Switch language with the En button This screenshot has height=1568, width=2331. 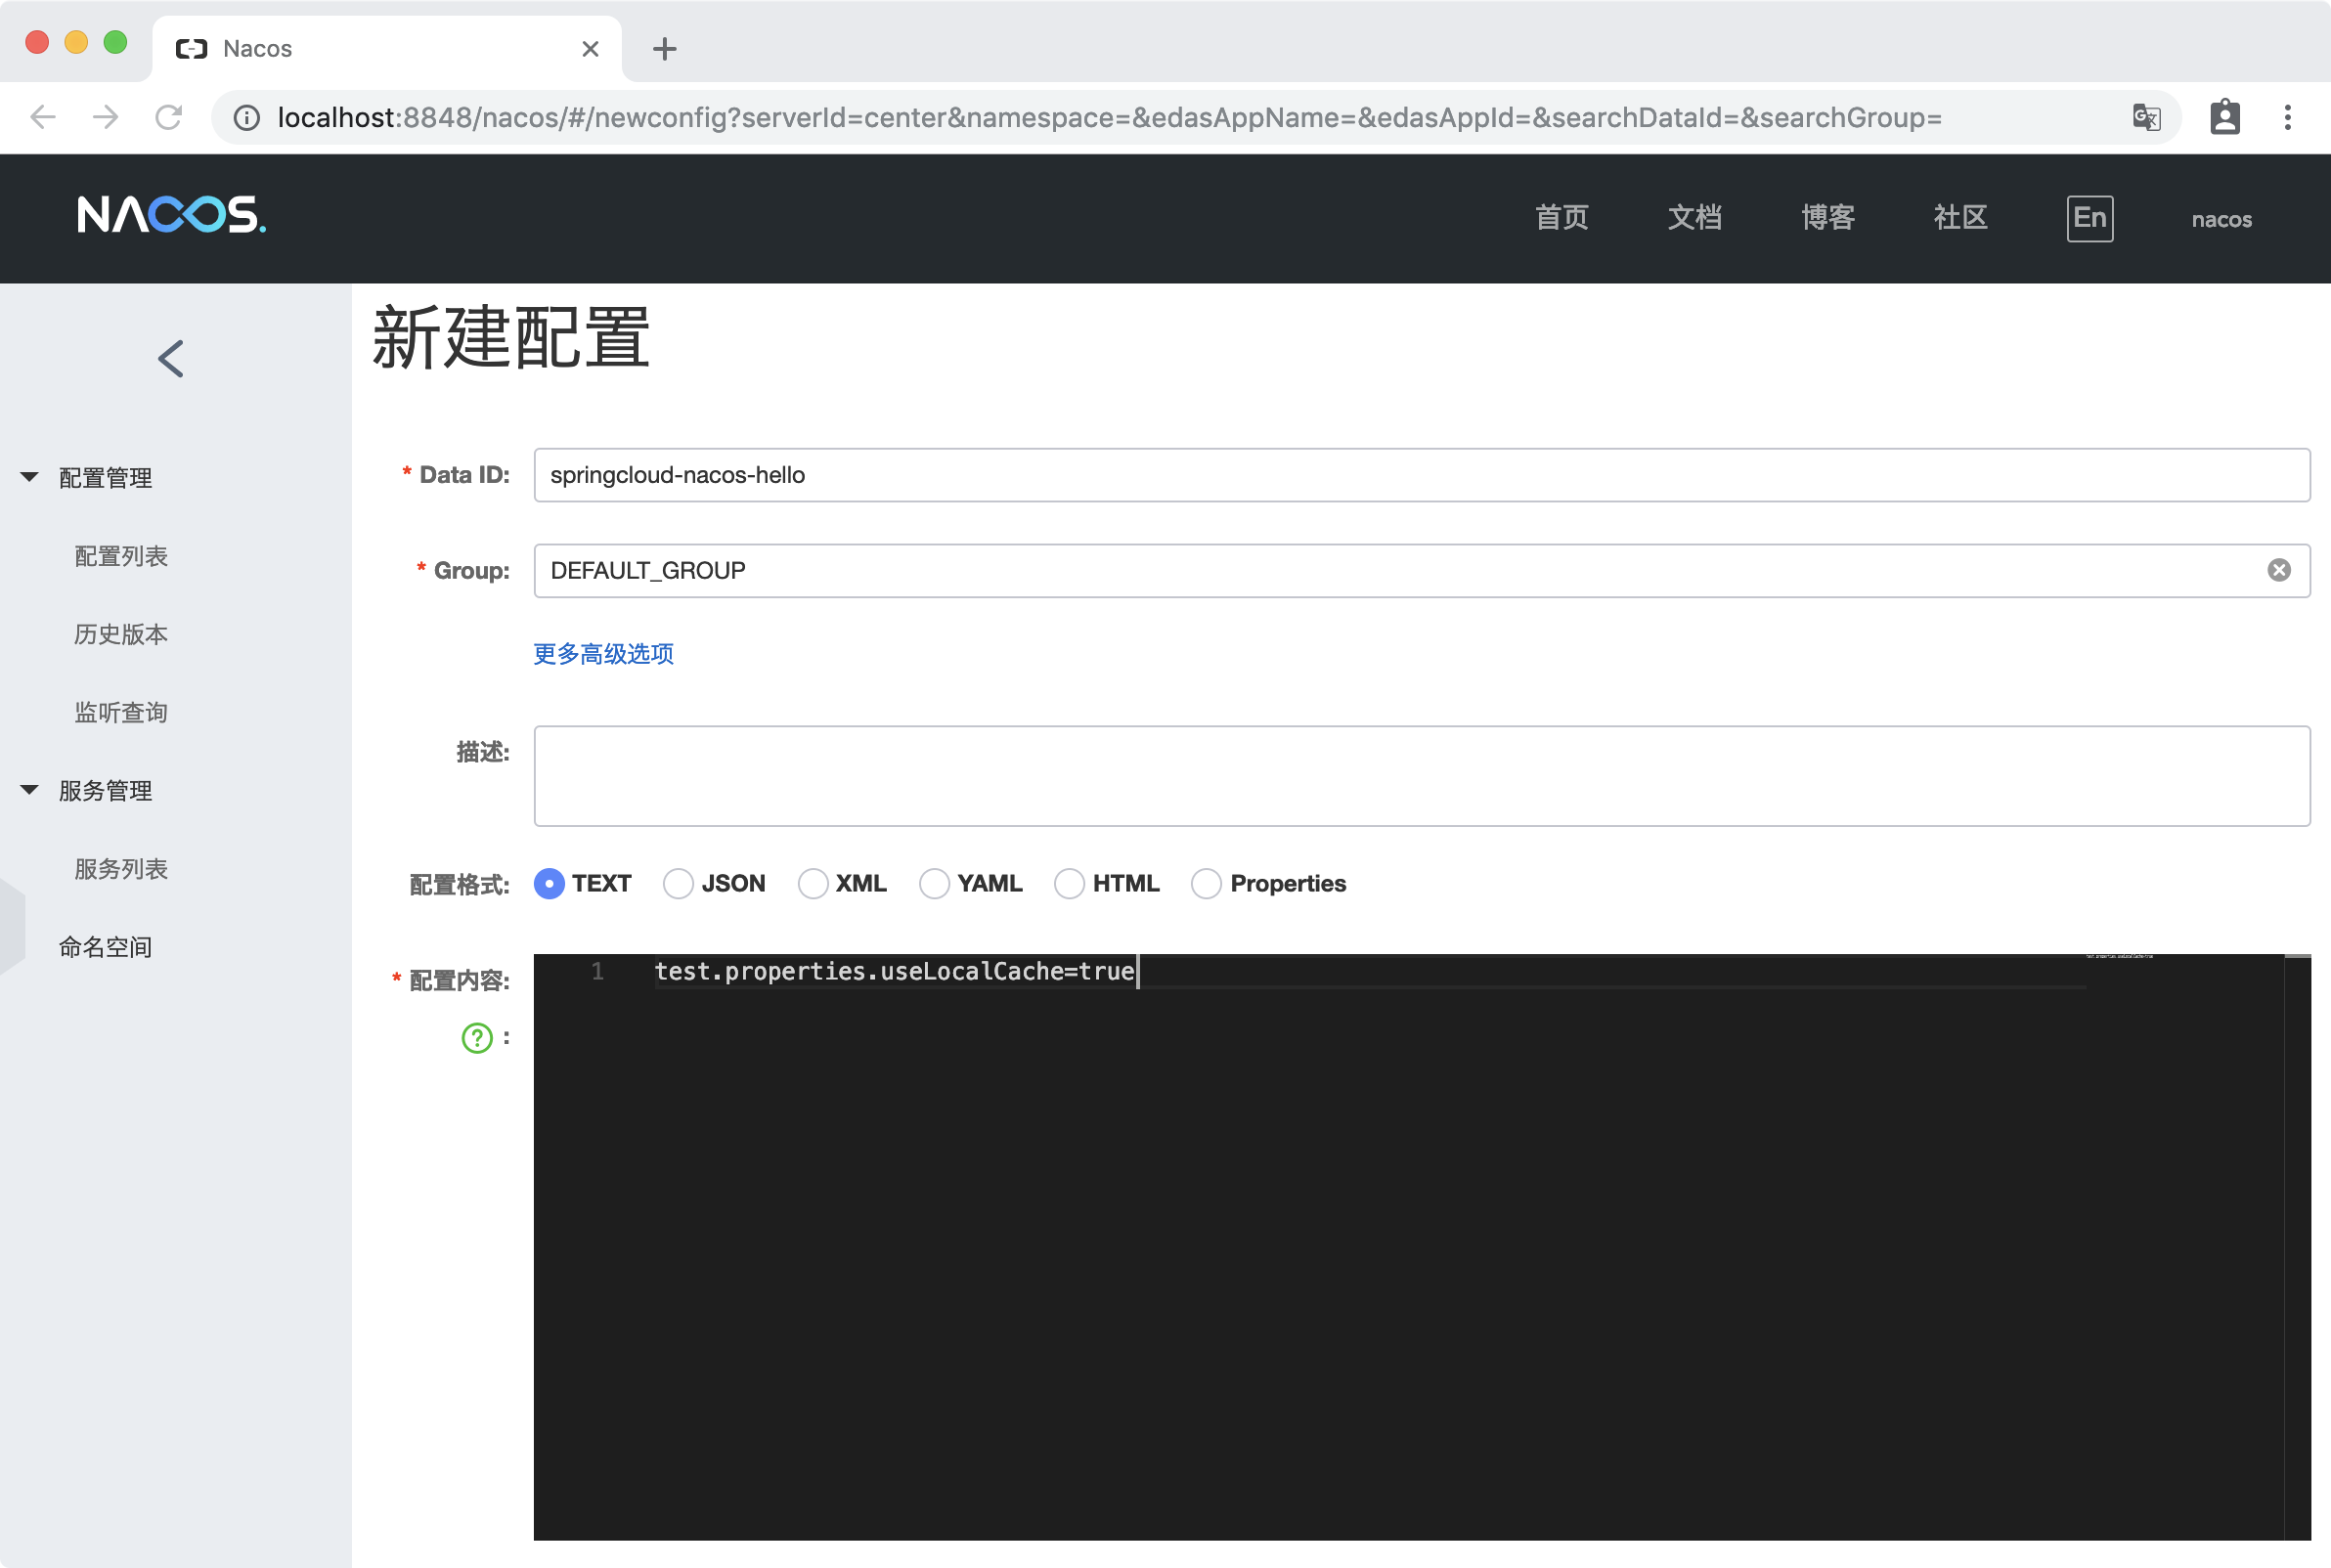pyautogui.click(x=2089, y=218)
